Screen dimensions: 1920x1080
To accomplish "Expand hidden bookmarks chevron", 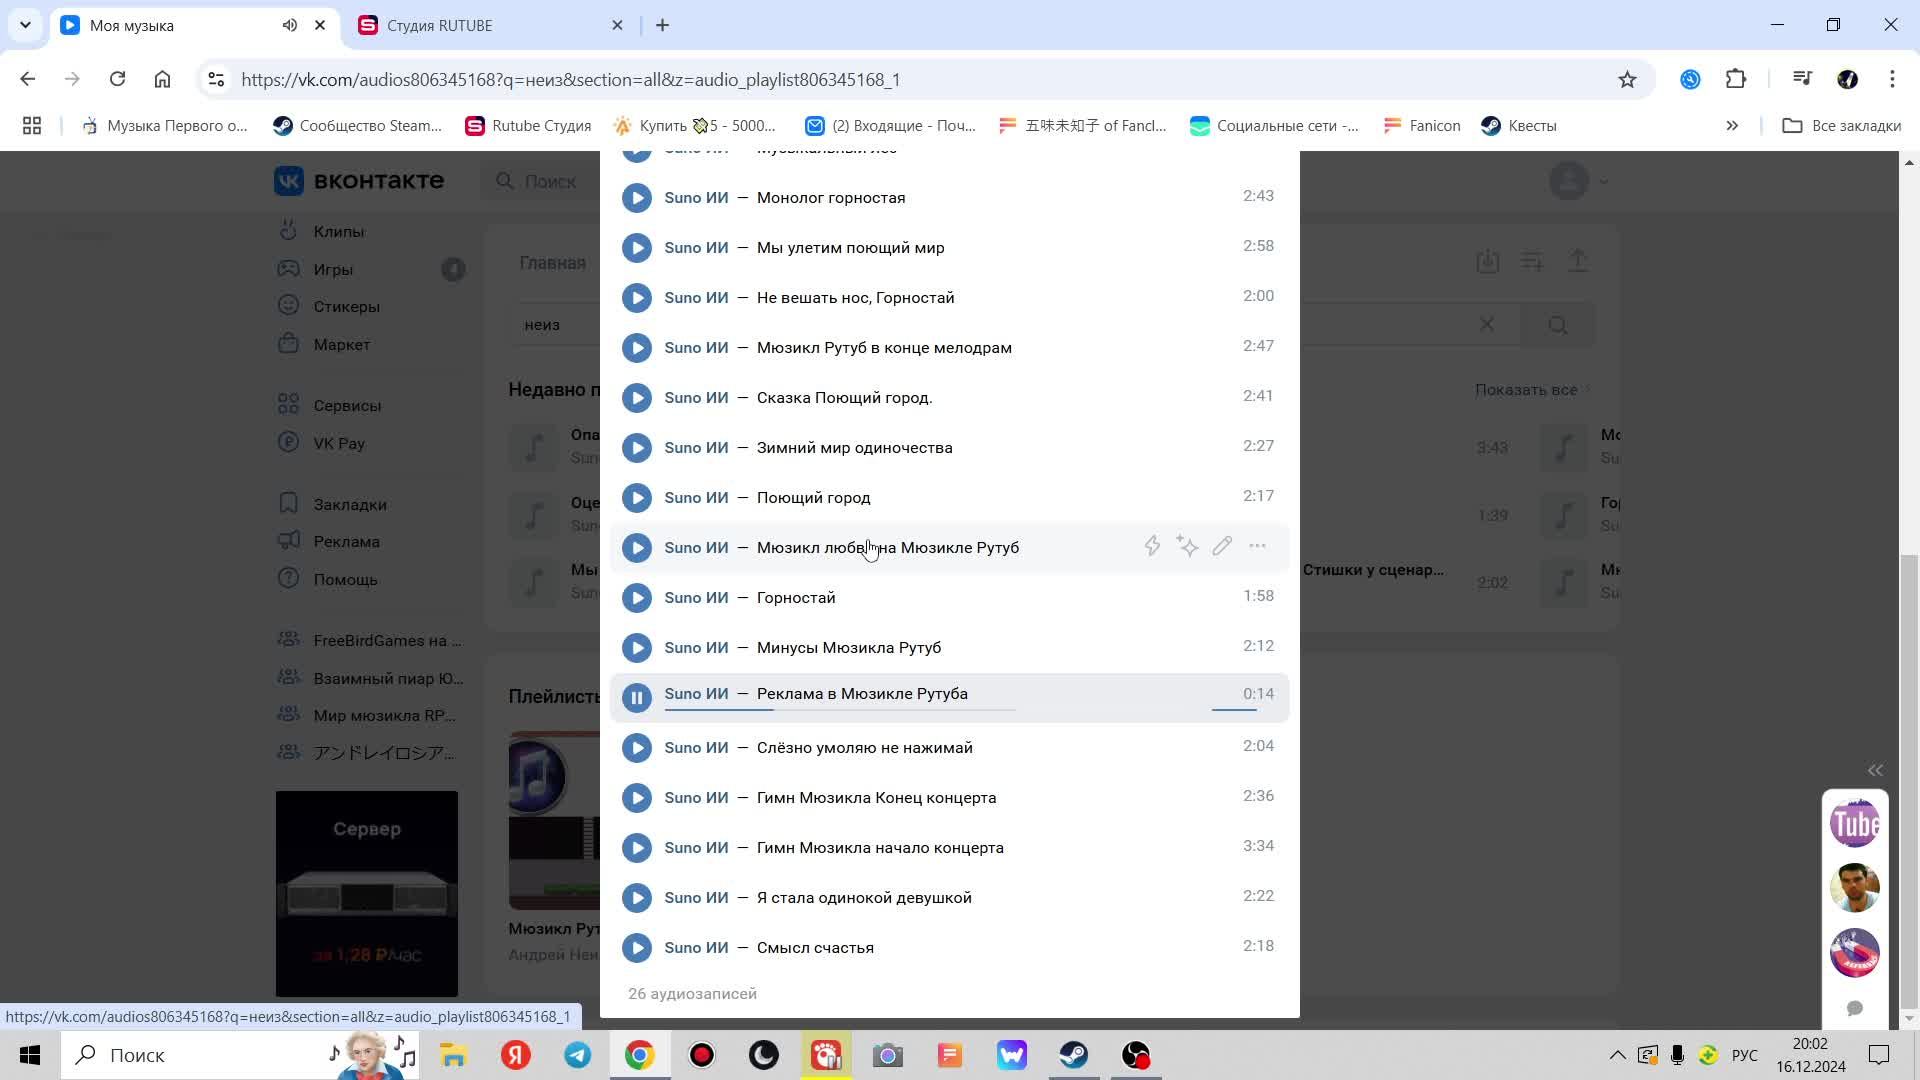I will (1732, 125).
